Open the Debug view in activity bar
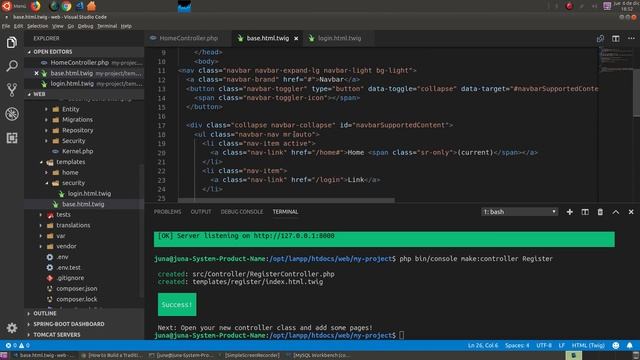 click(x=12, y=114)
